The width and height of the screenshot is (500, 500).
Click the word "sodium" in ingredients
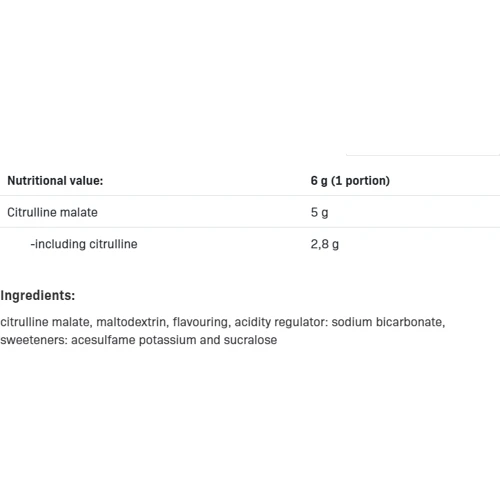(x=352, y=322)
